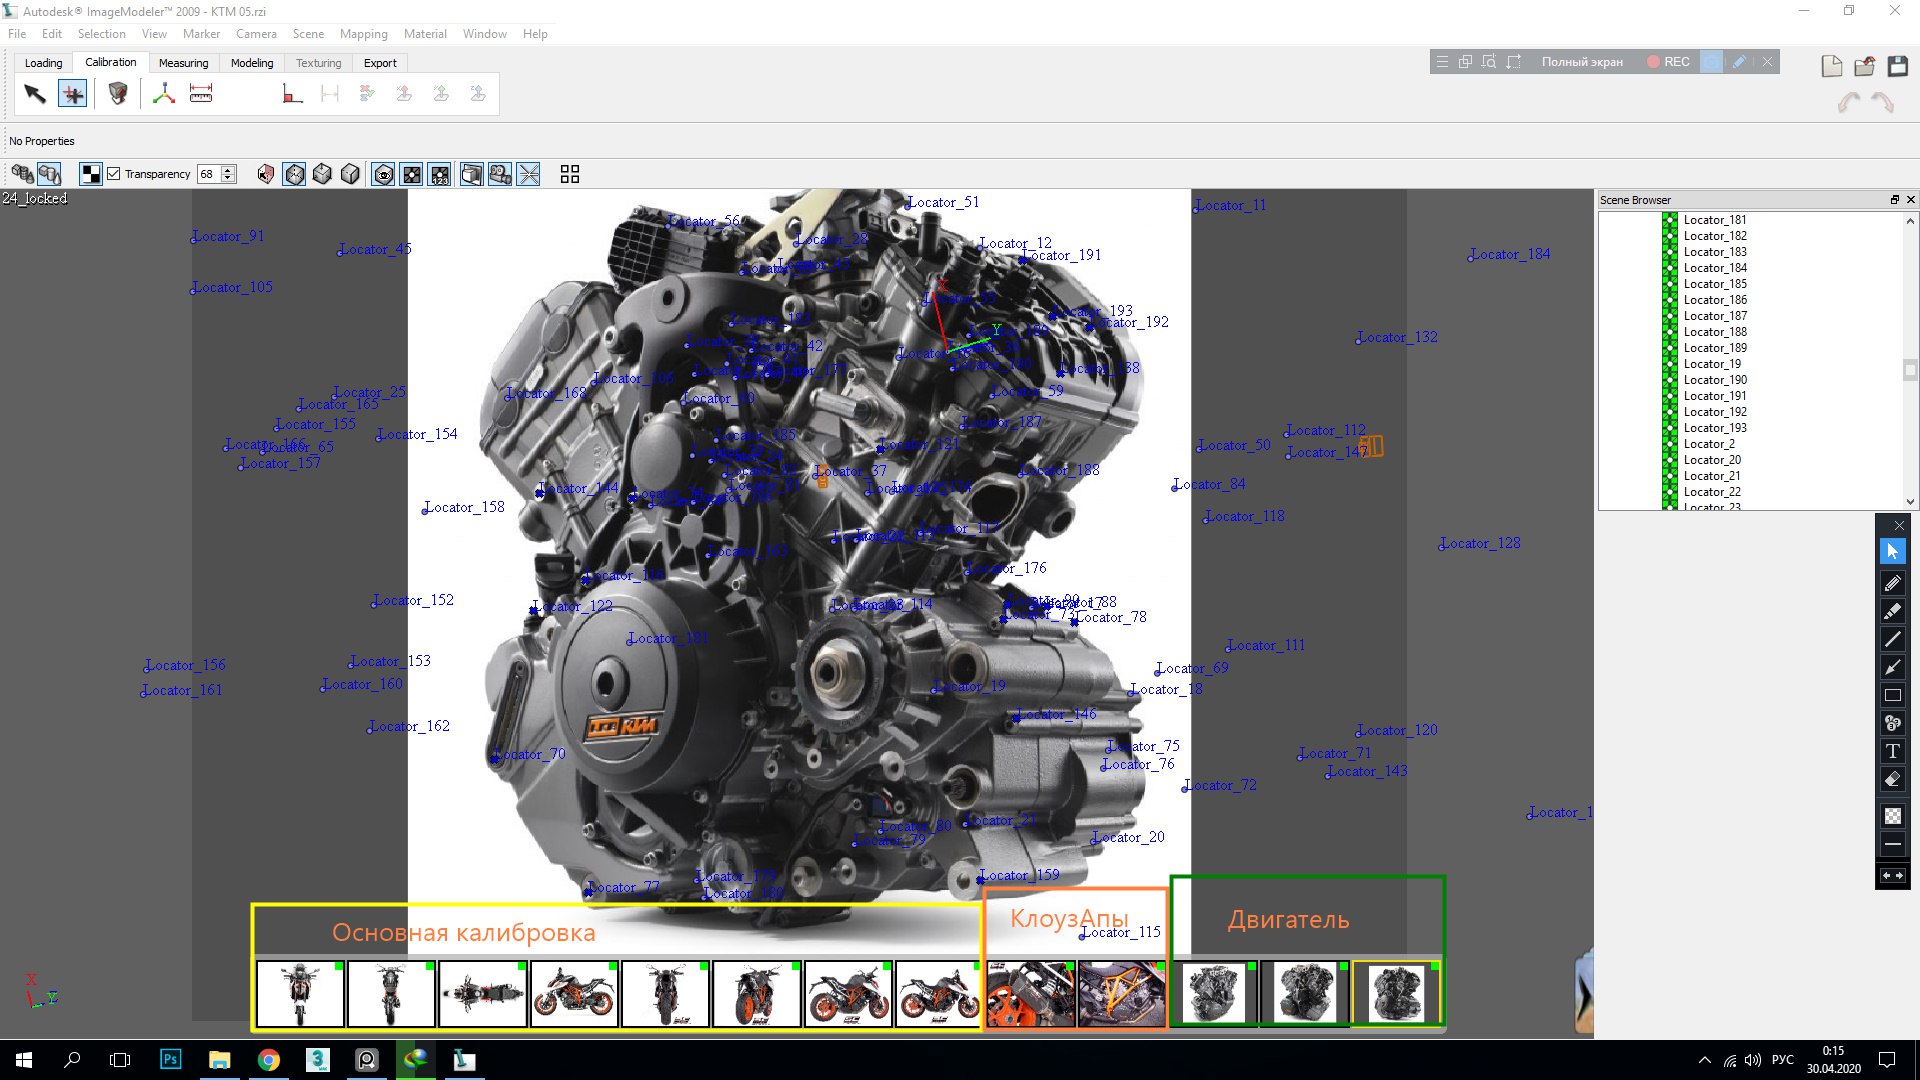Click the show objects icon at display toolbar start
Viewport: 1920px width, 1080px height.
(22, 174)
